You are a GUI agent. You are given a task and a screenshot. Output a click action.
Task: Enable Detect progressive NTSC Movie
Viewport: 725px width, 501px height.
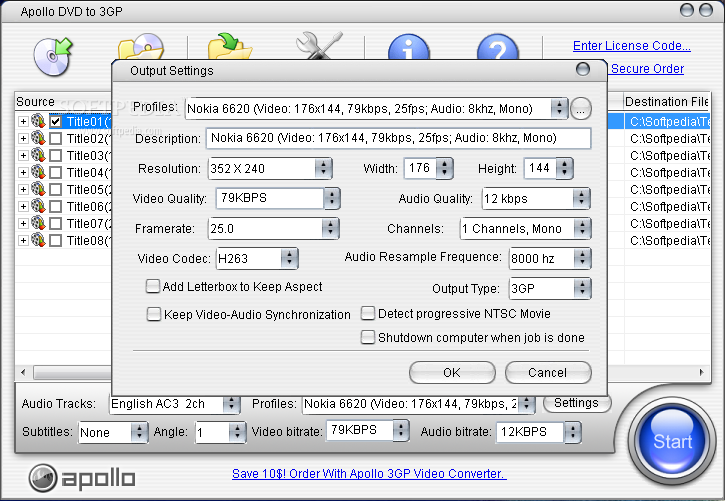coord(368,313)
